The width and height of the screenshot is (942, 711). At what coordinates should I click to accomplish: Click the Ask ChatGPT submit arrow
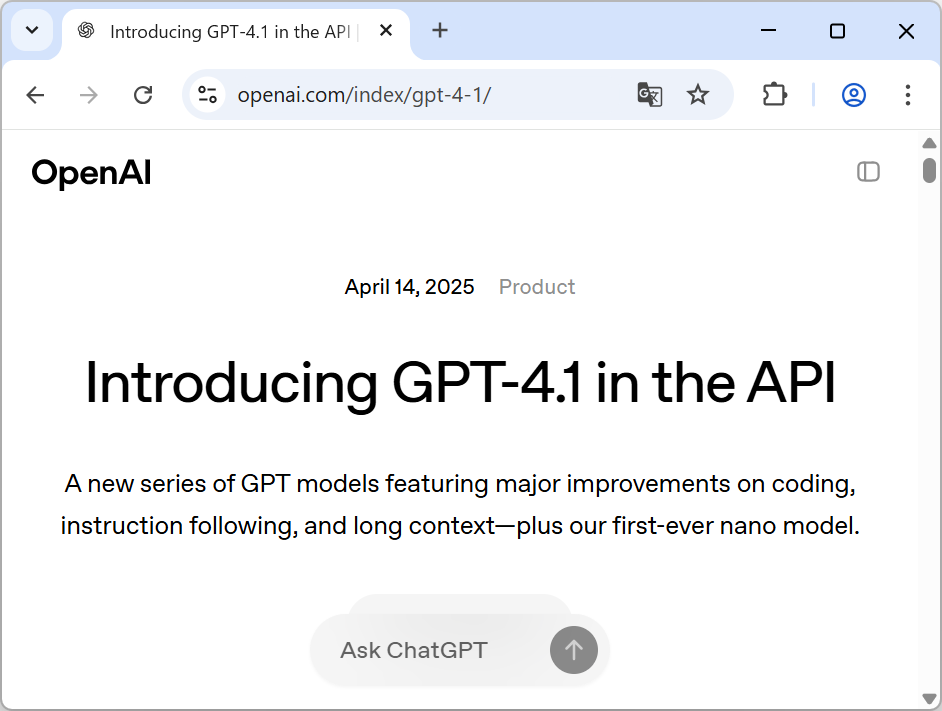573,650
